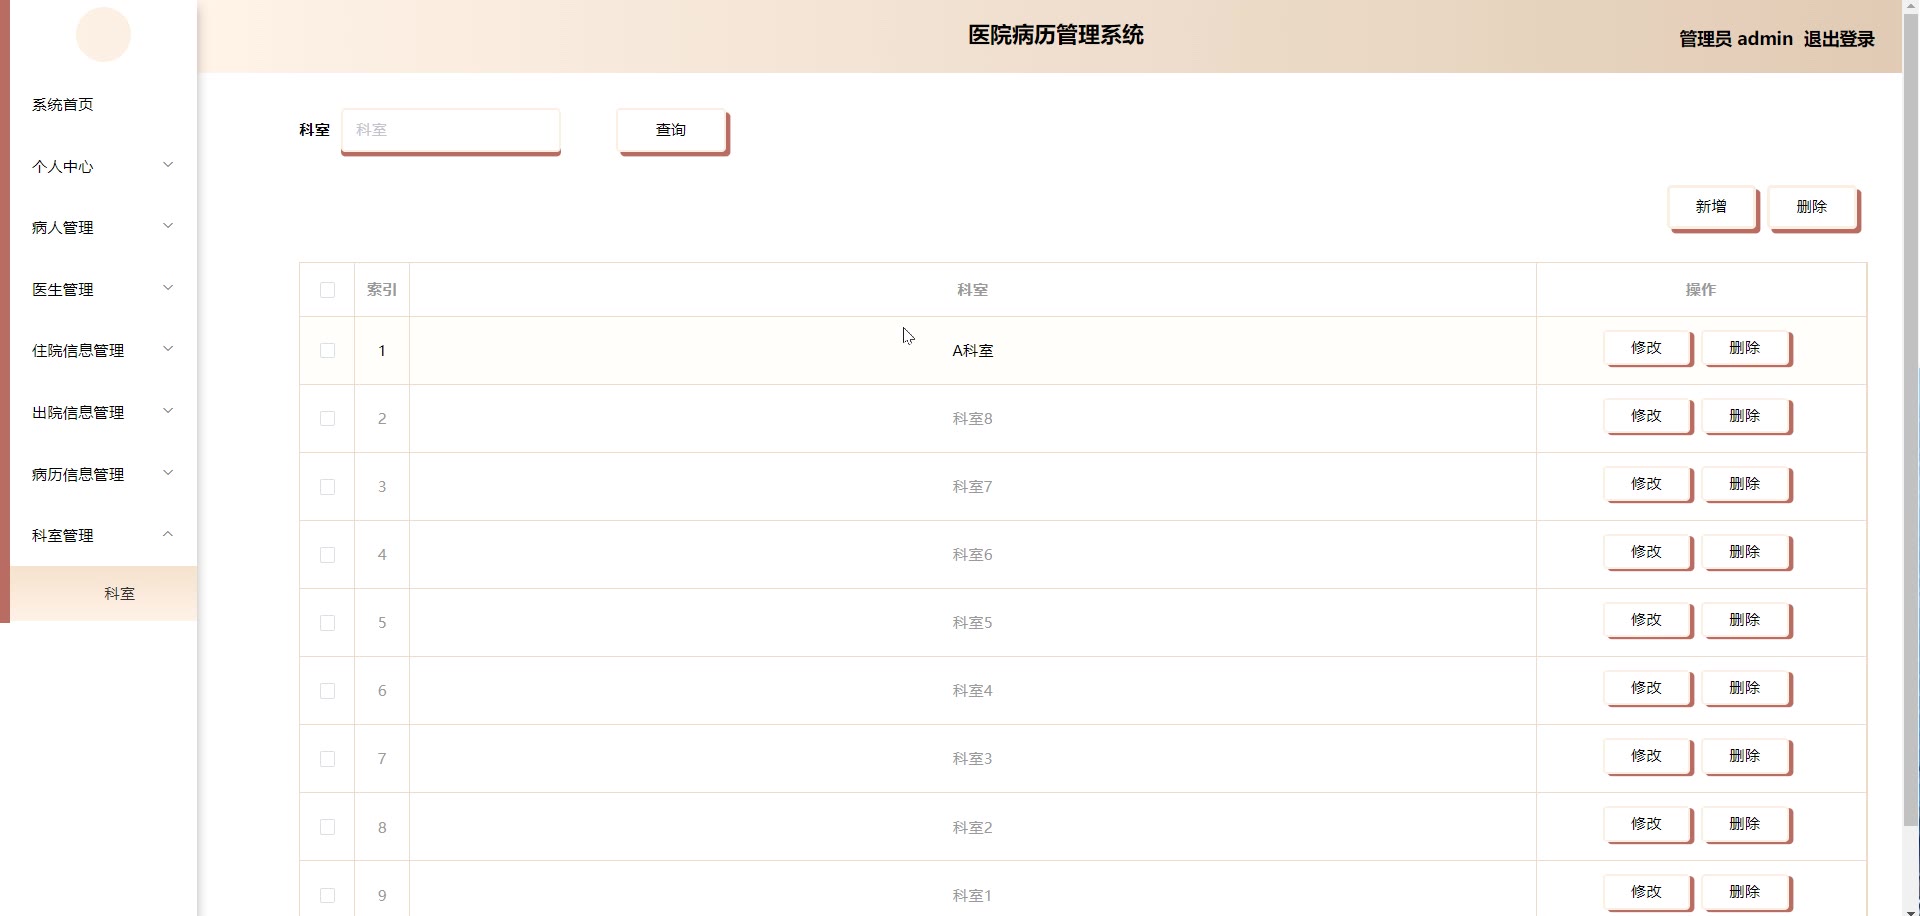
Task: Click 删除 for 科室7 row
Action: click(1746, 484)
